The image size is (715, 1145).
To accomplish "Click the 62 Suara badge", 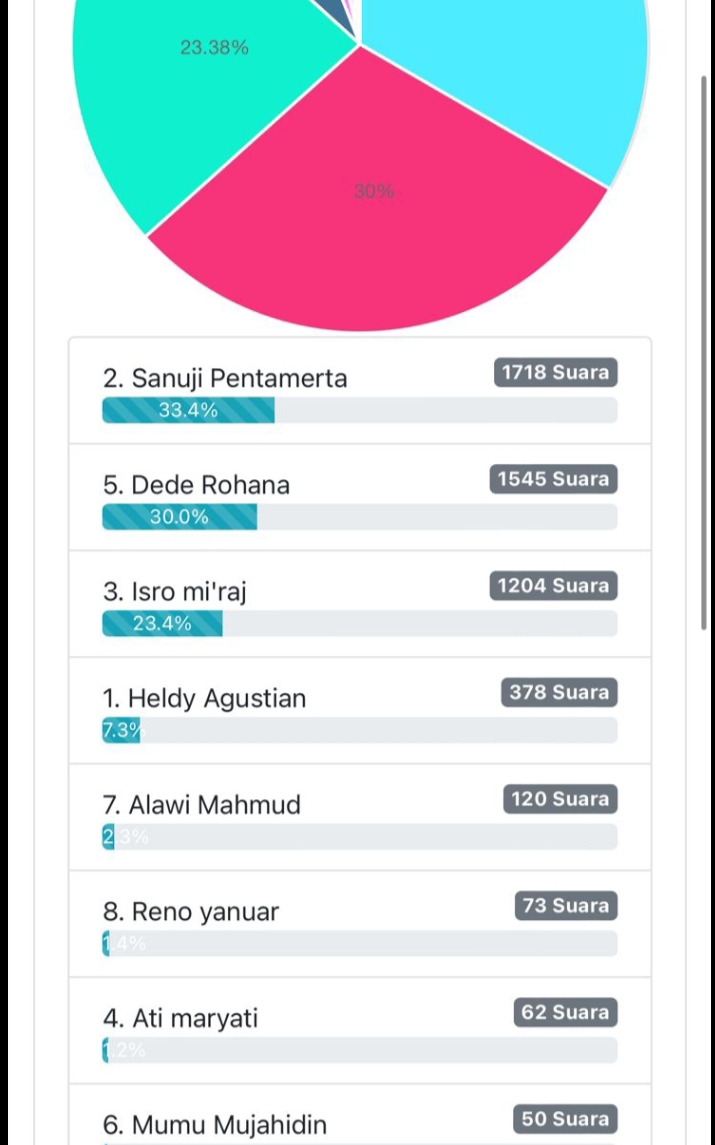I will click(565, 1013).
